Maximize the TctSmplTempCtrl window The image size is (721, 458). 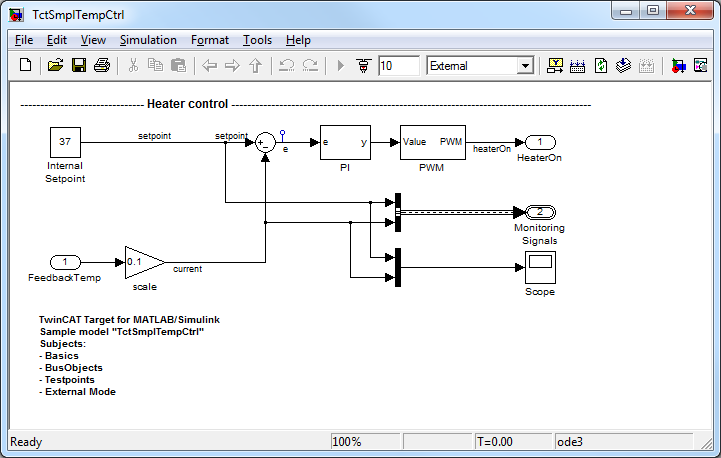click(x=652, y=10)
